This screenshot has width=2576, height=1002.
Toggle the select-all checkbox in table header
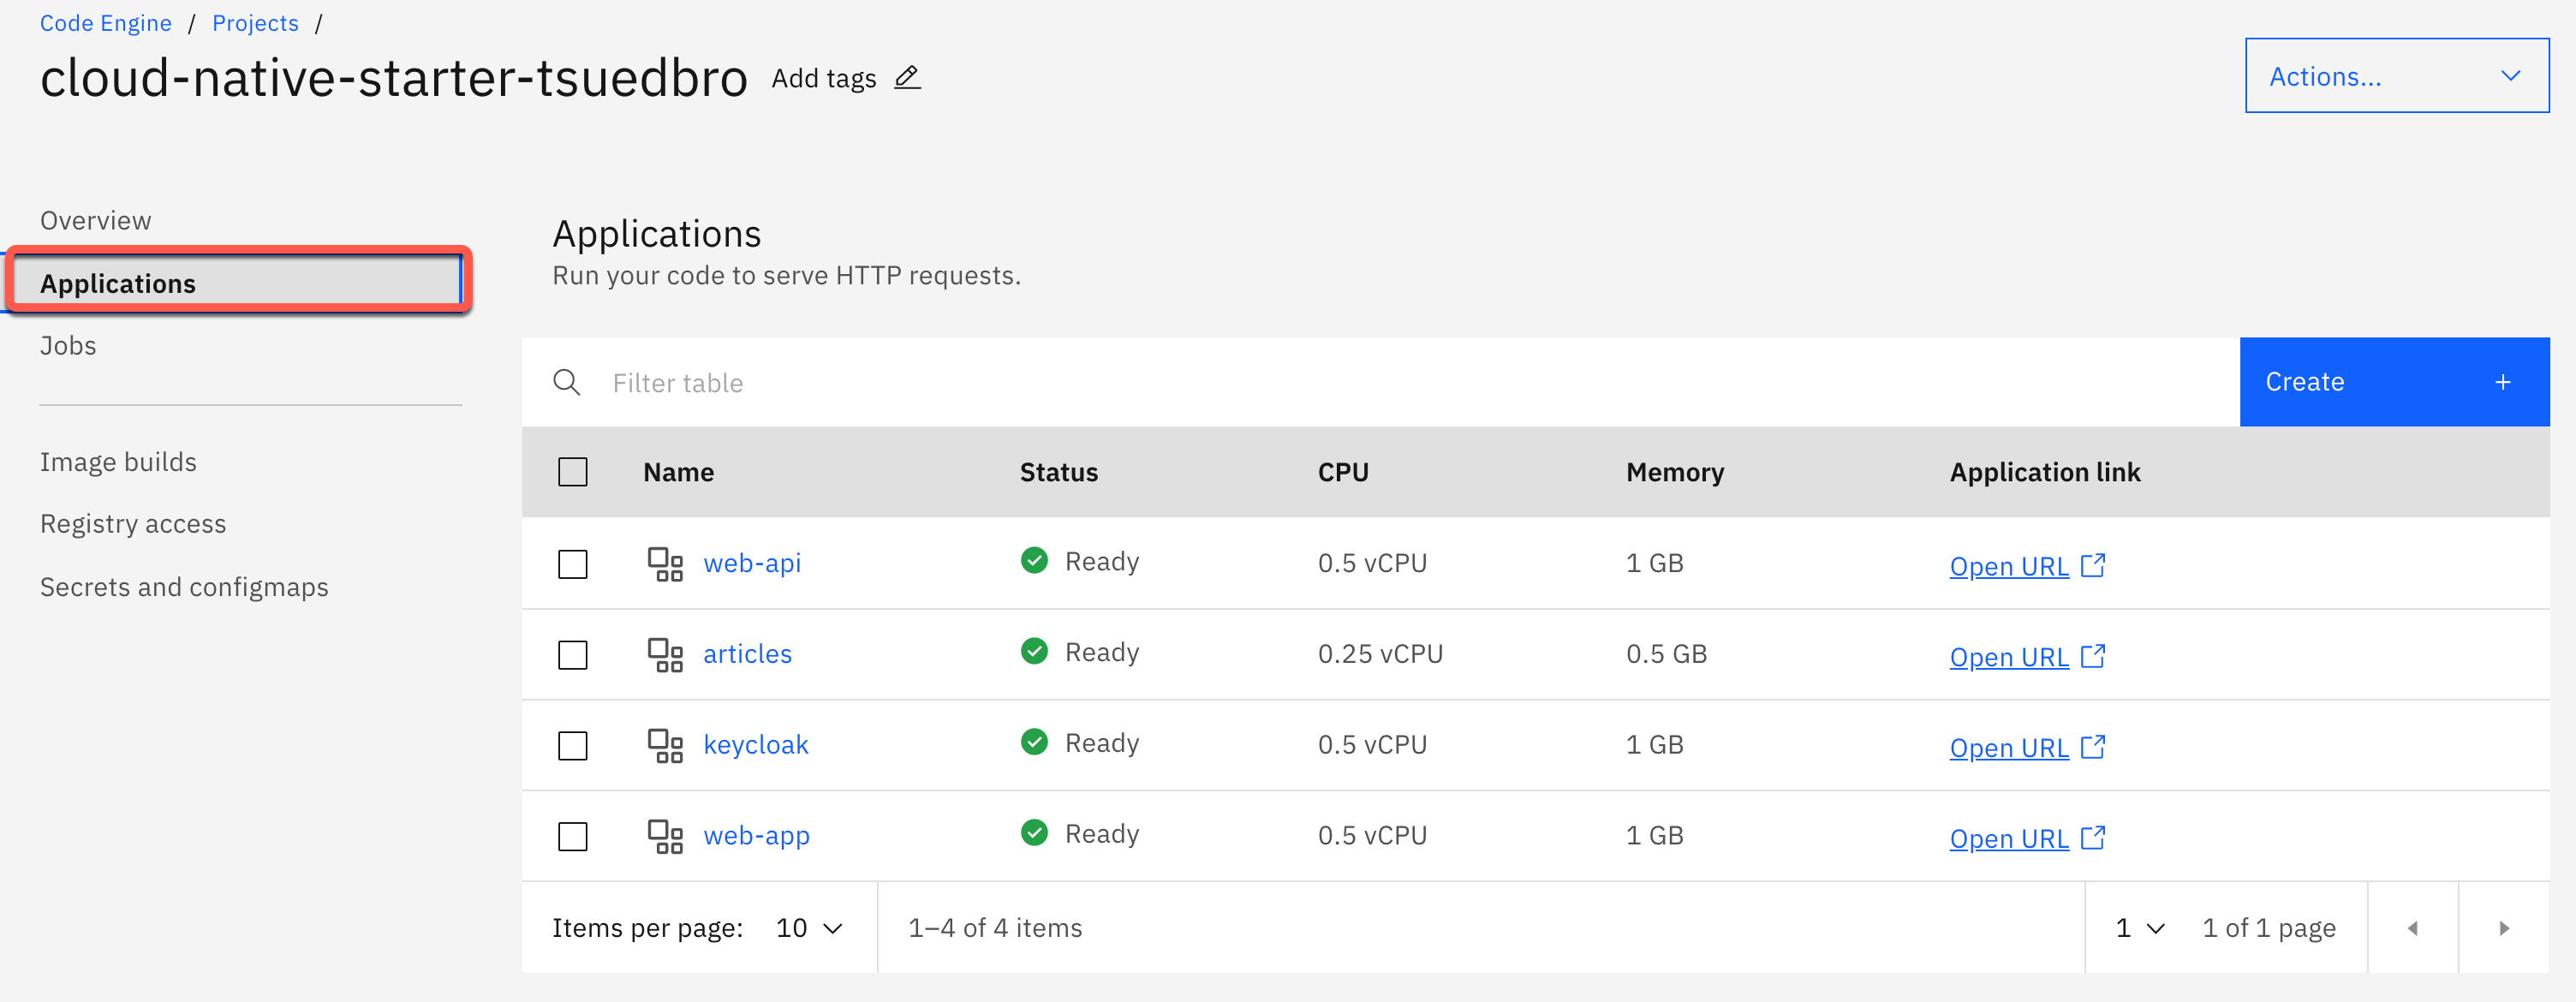[573, 472]
